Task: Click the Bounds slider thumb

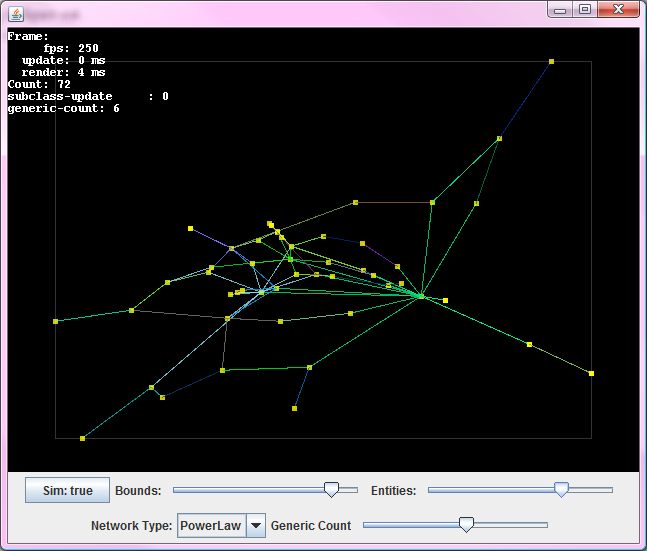Action: [x=331, y=489]
